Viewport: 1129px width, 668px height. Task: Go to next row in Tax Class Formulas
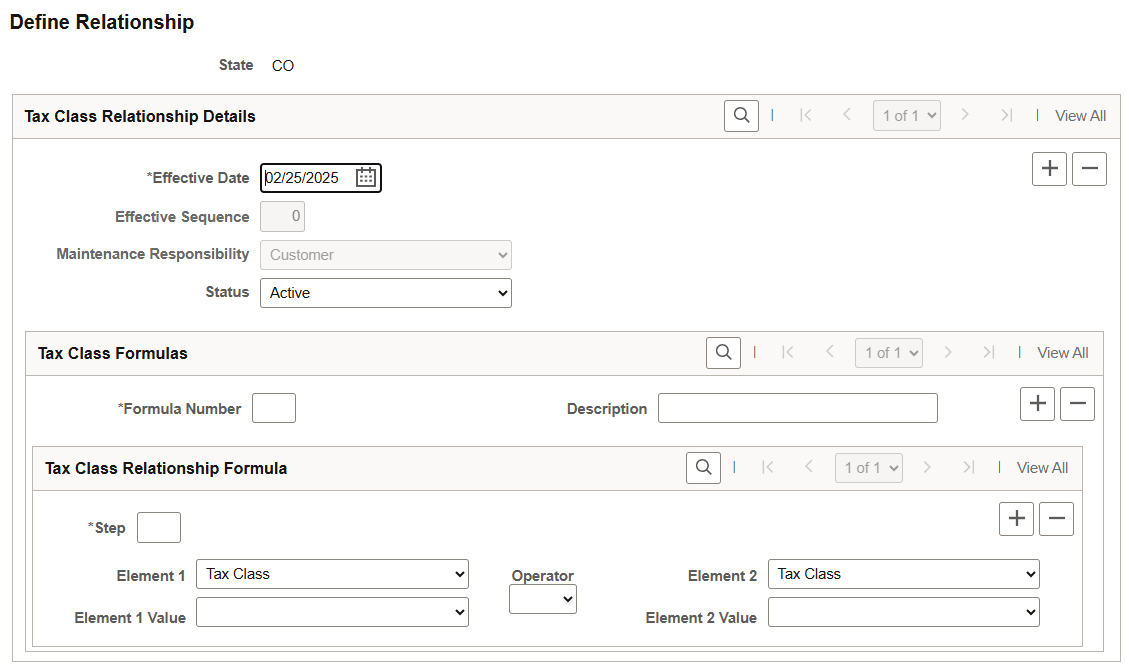948,352
